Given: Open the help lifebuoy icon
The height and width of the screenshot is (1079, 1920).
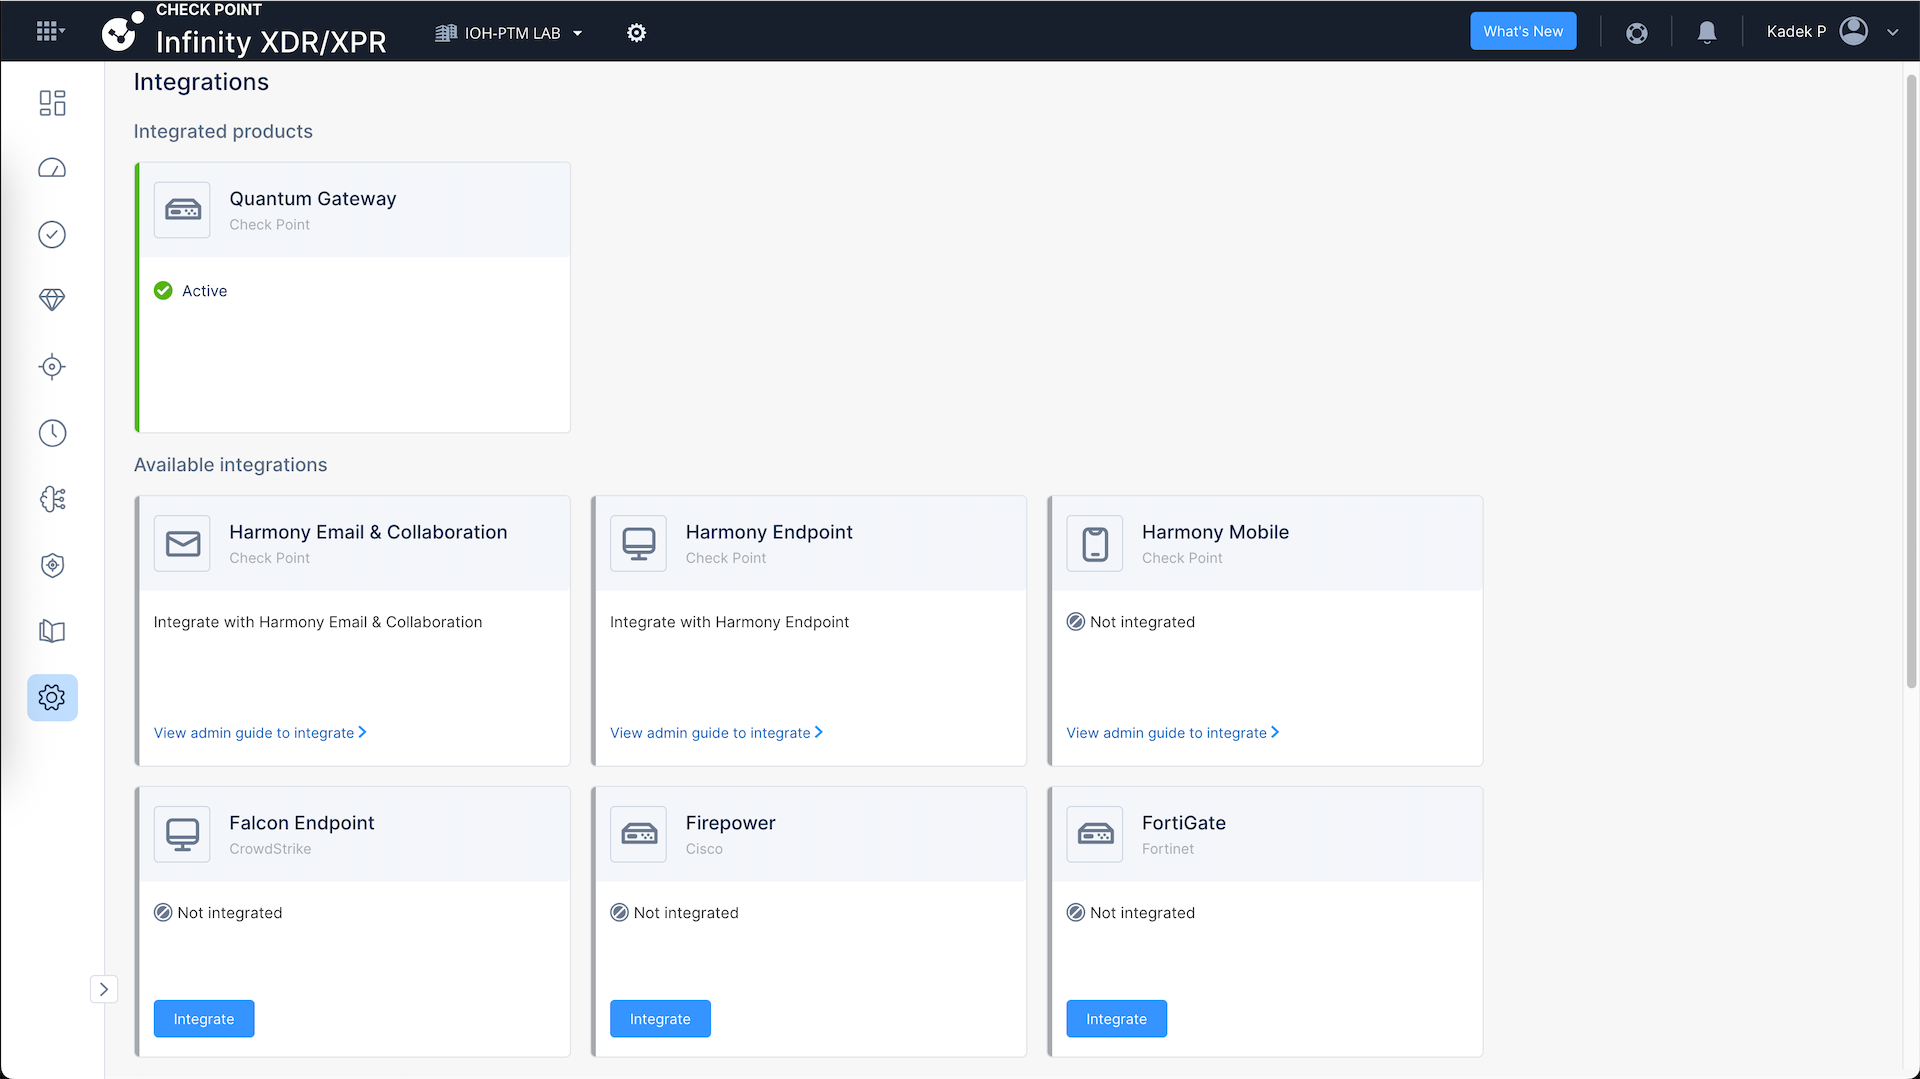Looking at the screenshot, I should 1636,33.
